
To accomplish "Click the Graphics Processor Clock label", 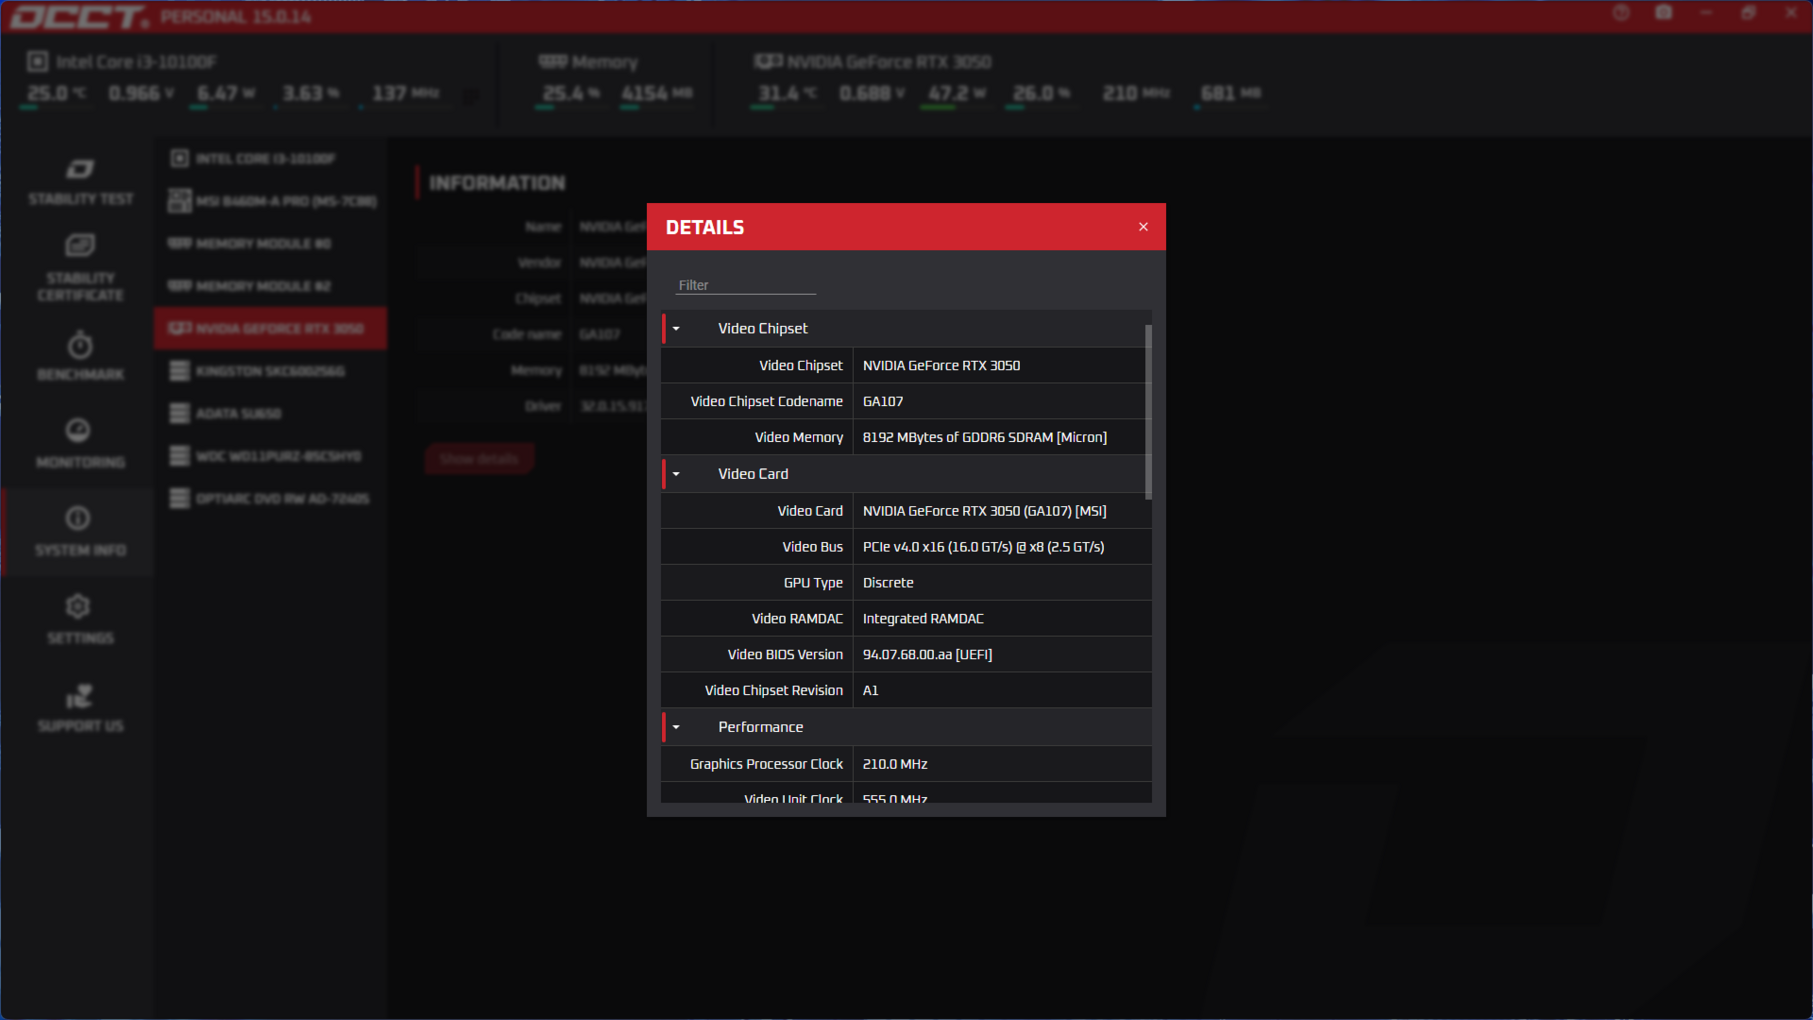I will point(766,764).
